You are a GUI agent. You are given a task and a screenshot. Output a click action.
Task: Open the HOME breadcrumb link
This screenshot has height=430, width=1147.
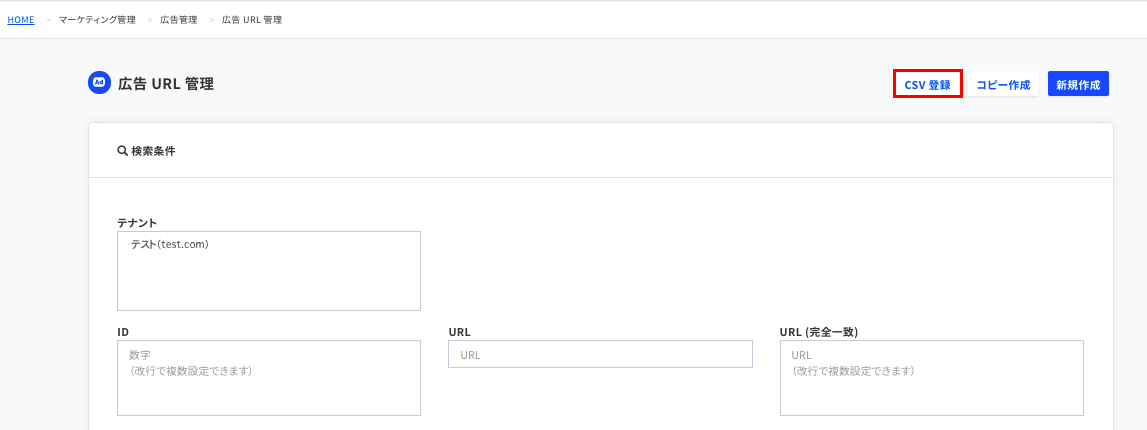tap(21, 20)
